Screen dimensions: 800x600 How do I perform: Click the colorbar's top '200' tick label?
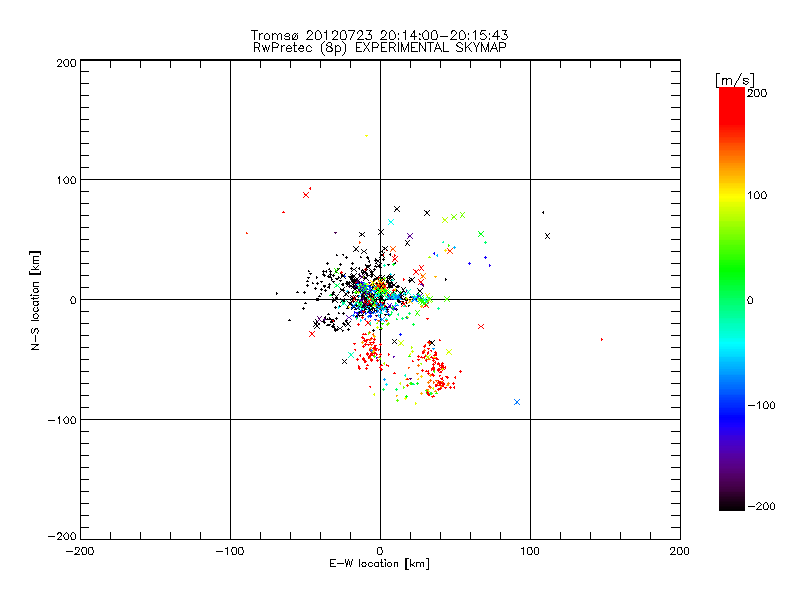click(757, 93)
